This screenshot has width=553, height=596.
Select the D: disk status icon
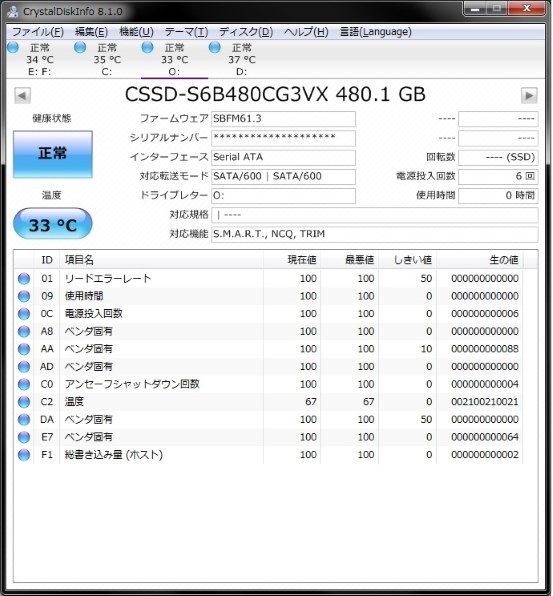point(215,48)
